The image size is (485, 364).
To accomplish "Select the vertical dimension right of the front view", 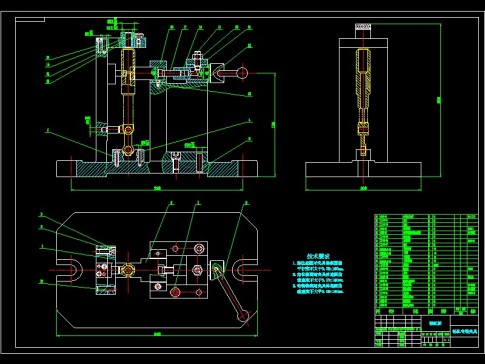I will [274, 125].
